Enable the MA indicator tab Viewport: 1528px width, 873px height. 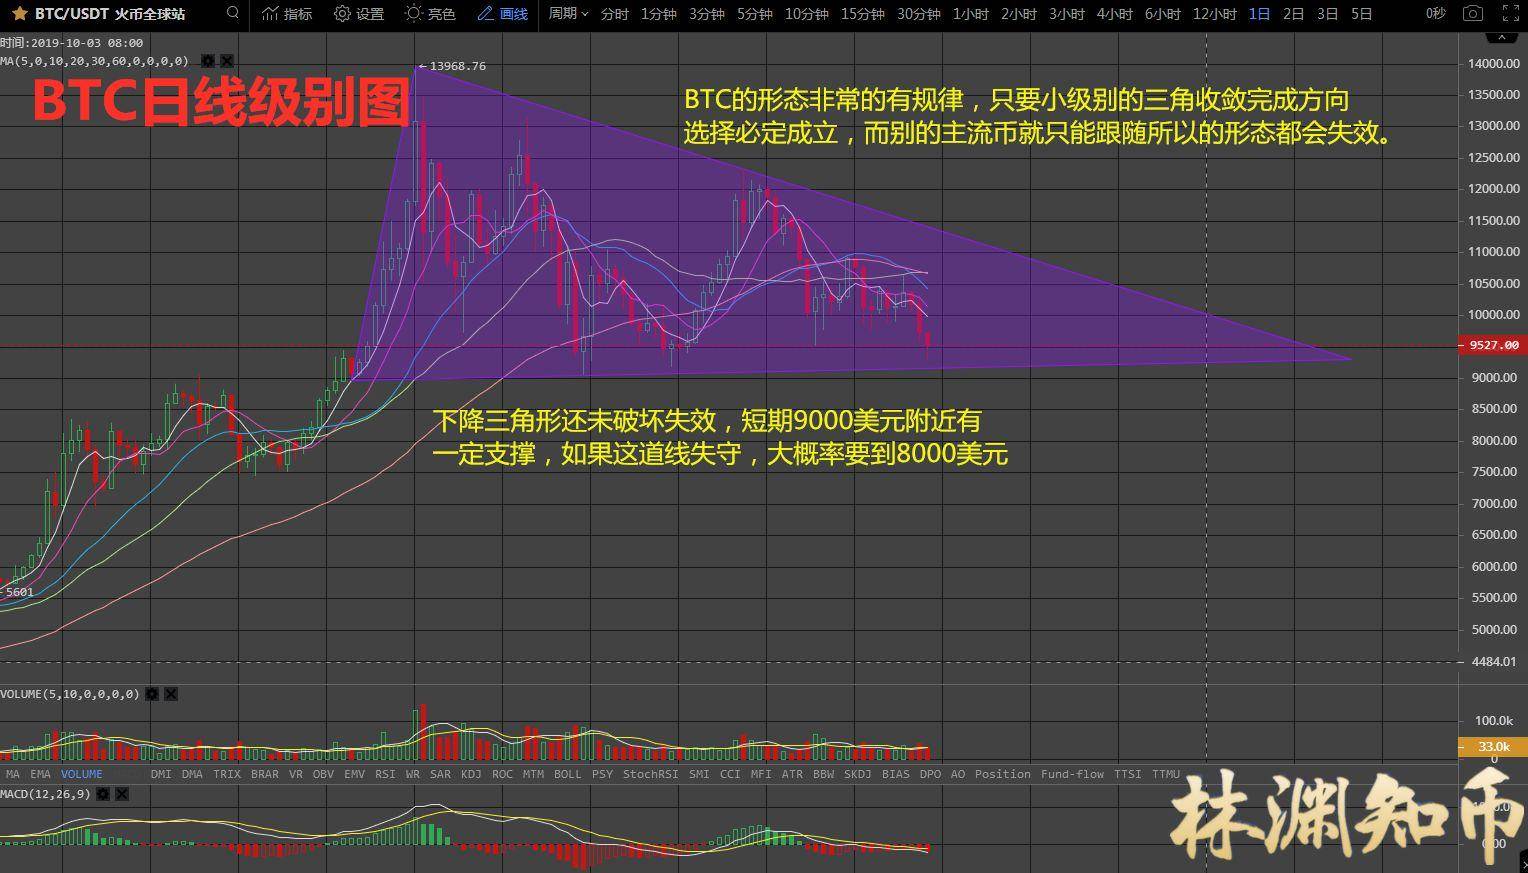click(13, 774)
